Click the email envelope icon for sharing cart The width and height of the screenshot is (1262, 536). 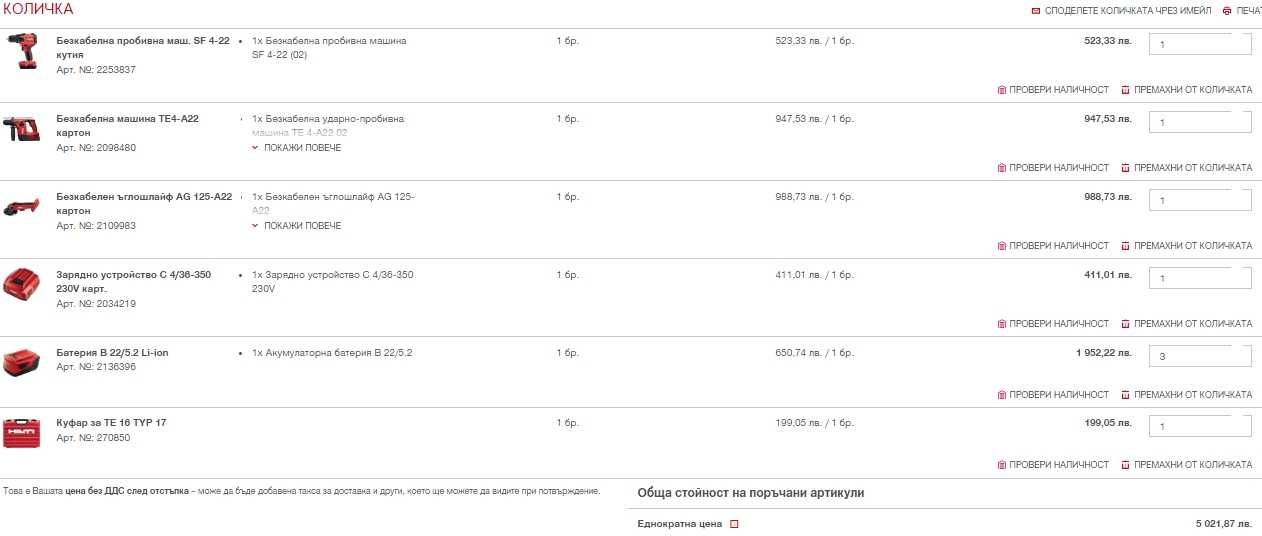click(x=1036, y=11)
